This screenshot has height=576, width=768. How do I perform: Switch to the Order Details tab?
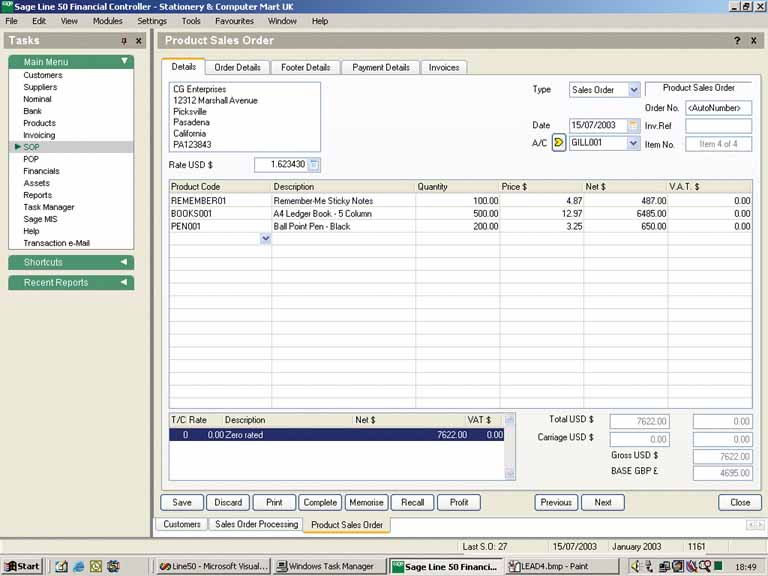(238, 68)
